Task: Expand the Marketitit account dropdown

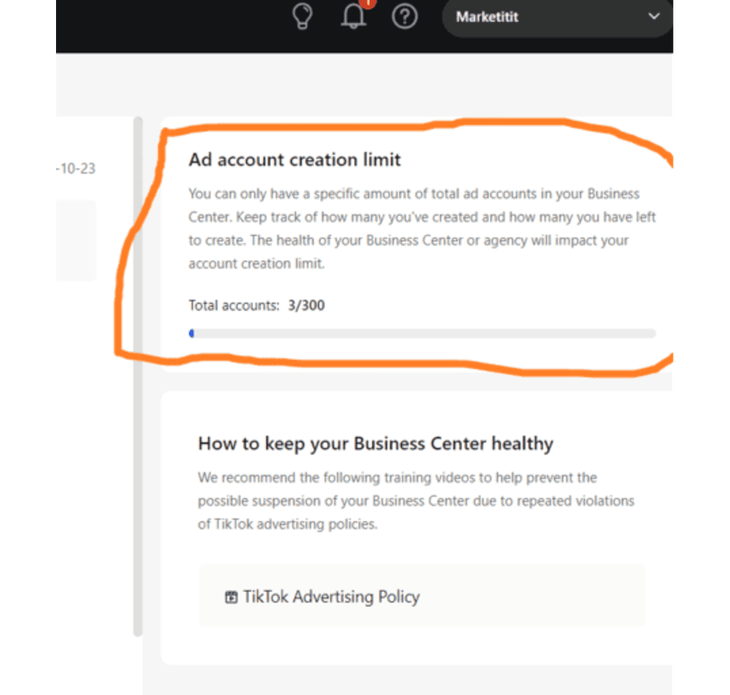Action: point(557,17)
